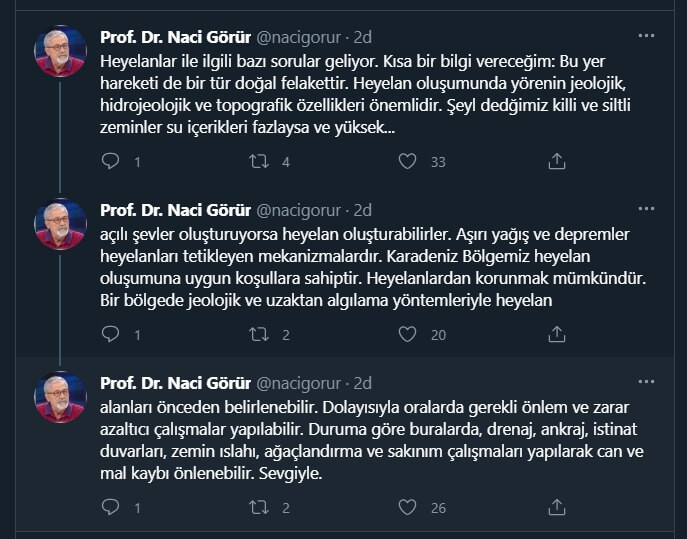This screenshot has width=687, height=539.
Task: Open Prof. Dr. Naci Görür name on first tweet
Action: [x=176, y=37]
